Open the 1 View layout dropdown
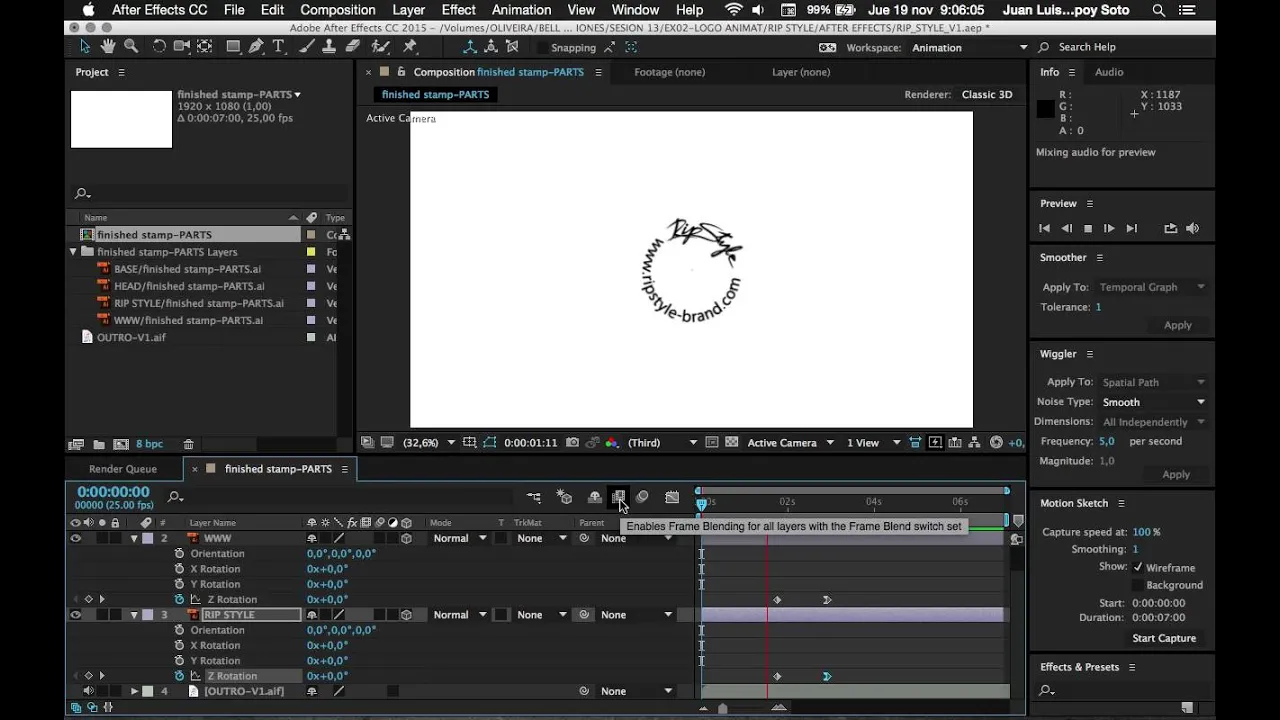 point(874,442)
